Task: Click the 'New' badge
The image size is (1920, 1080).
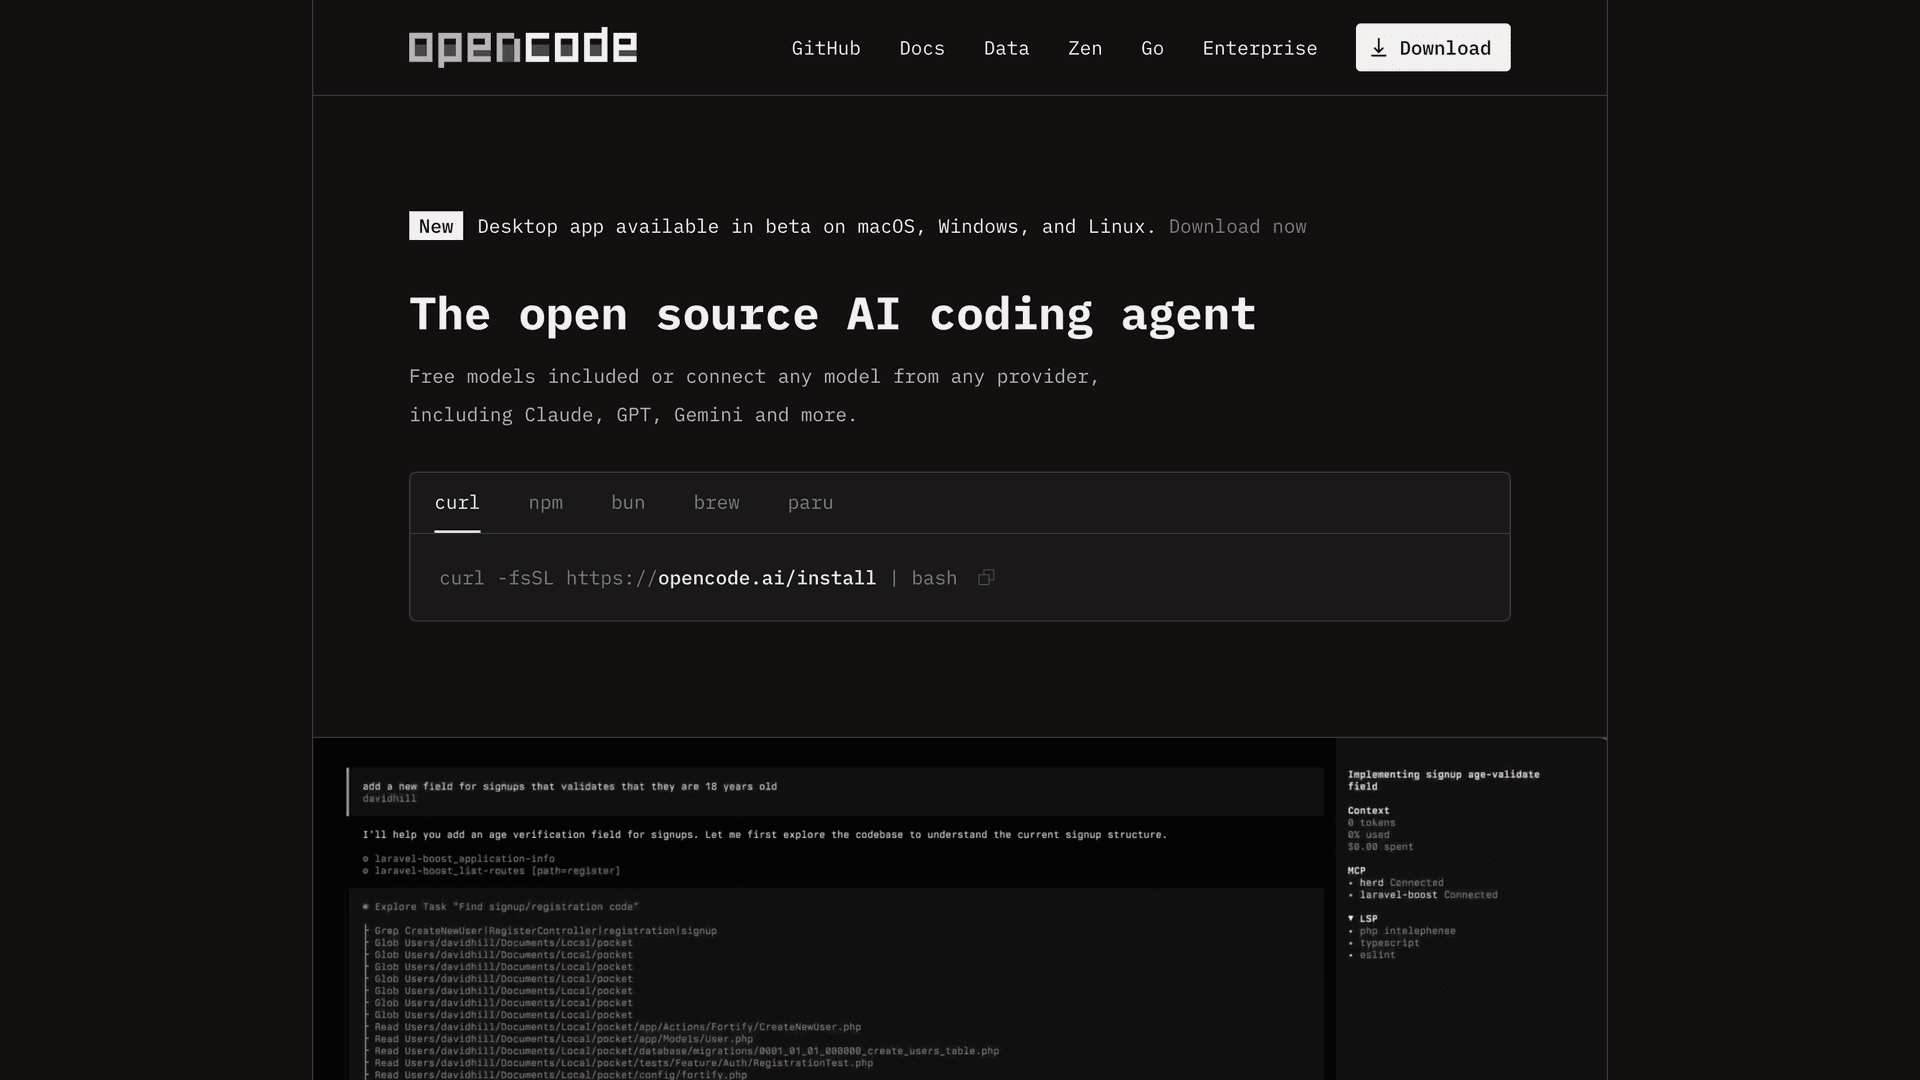Action: point(436,226)
